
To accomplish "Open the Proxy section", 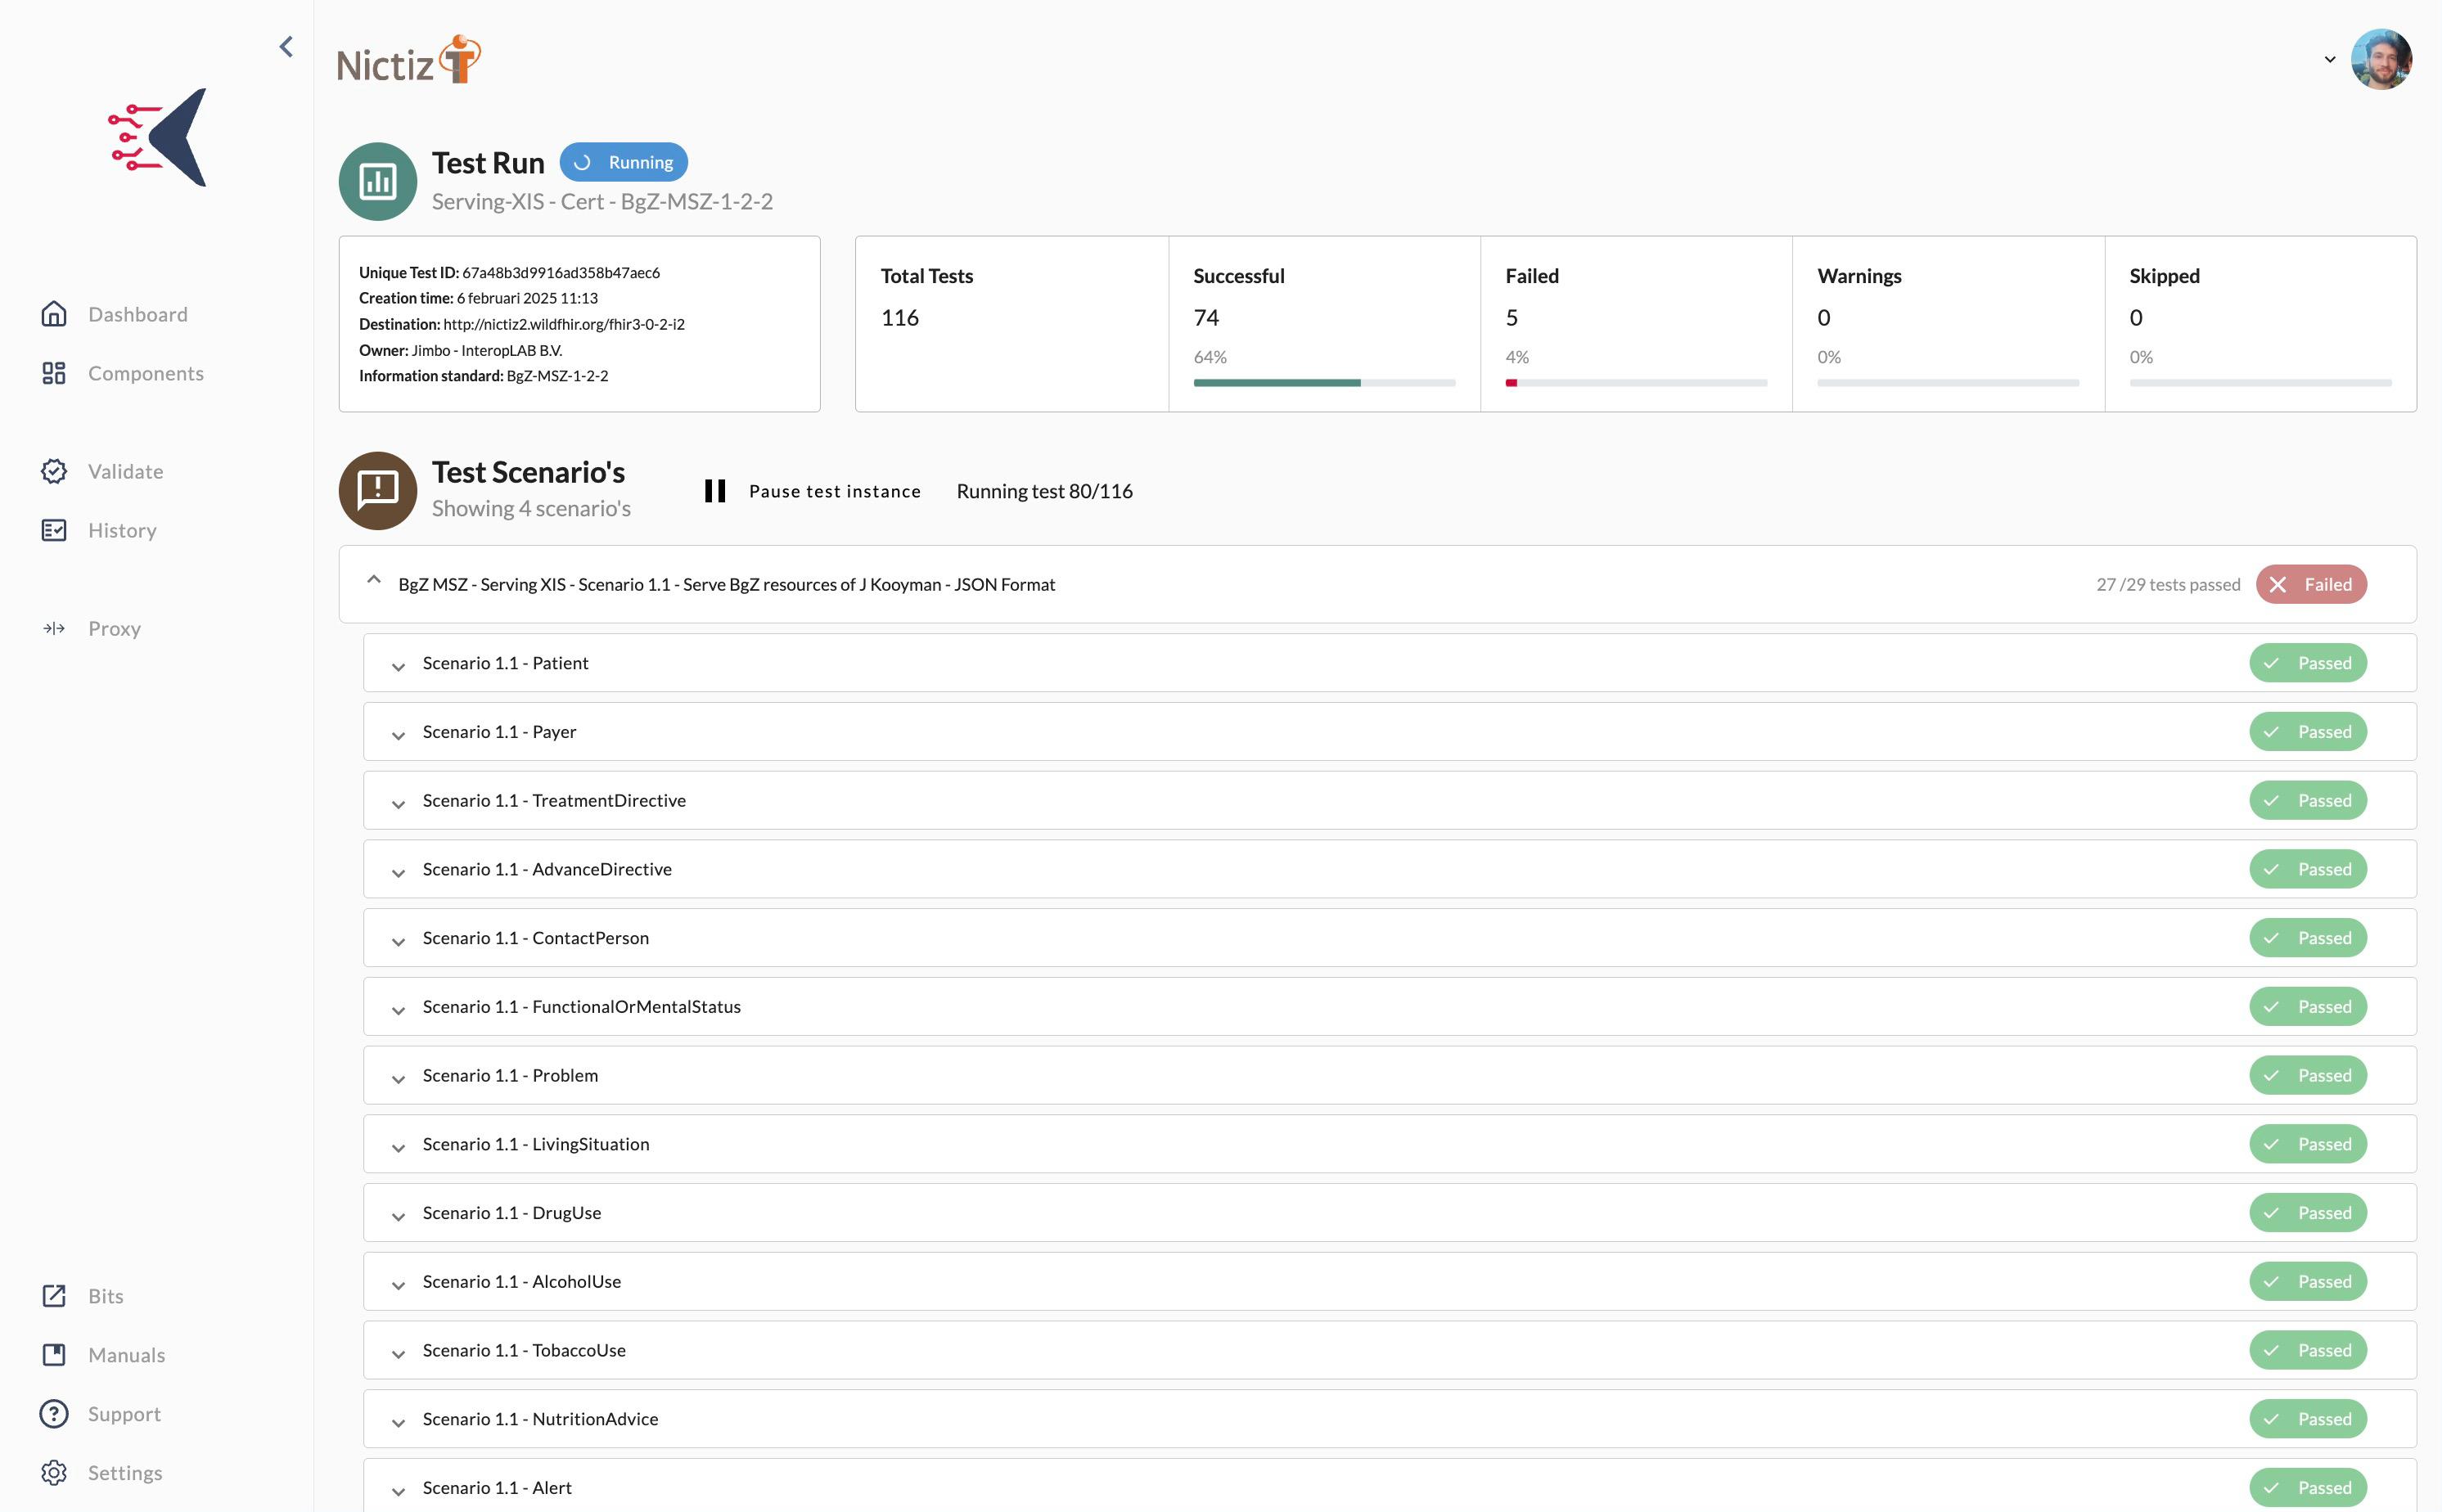I will (114, 628).
